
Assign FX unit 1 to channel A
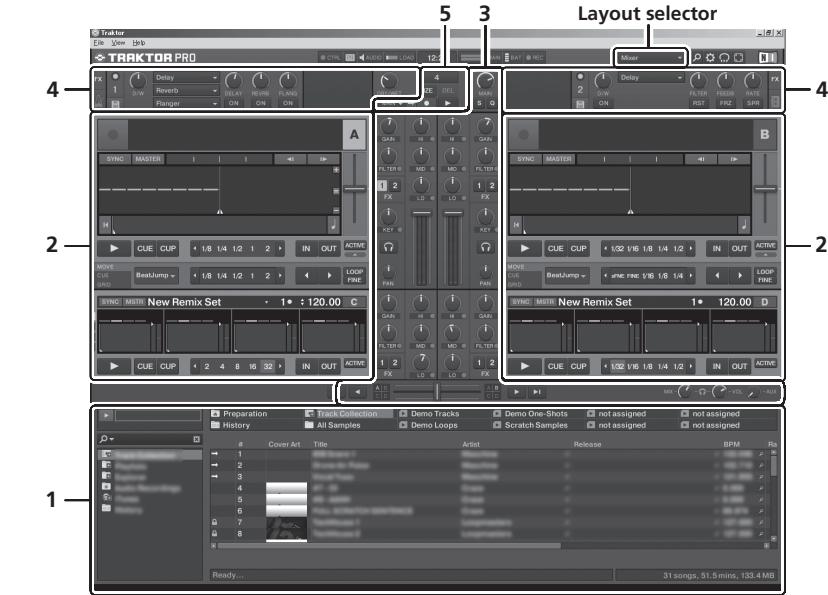pos(382,185)
